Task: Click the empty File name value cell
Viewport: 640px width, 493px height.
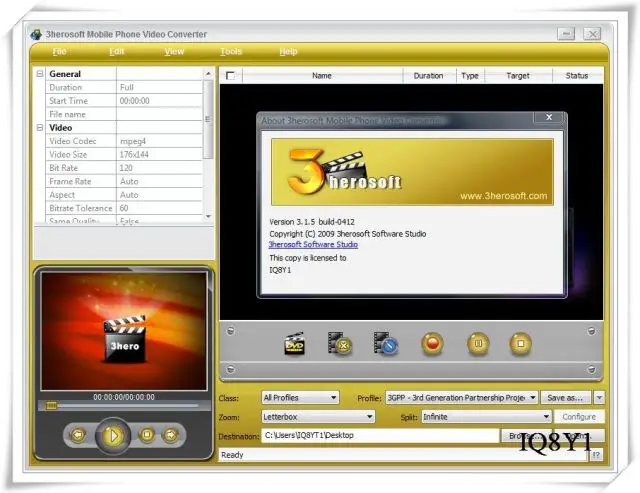Action: coord(160,114)
